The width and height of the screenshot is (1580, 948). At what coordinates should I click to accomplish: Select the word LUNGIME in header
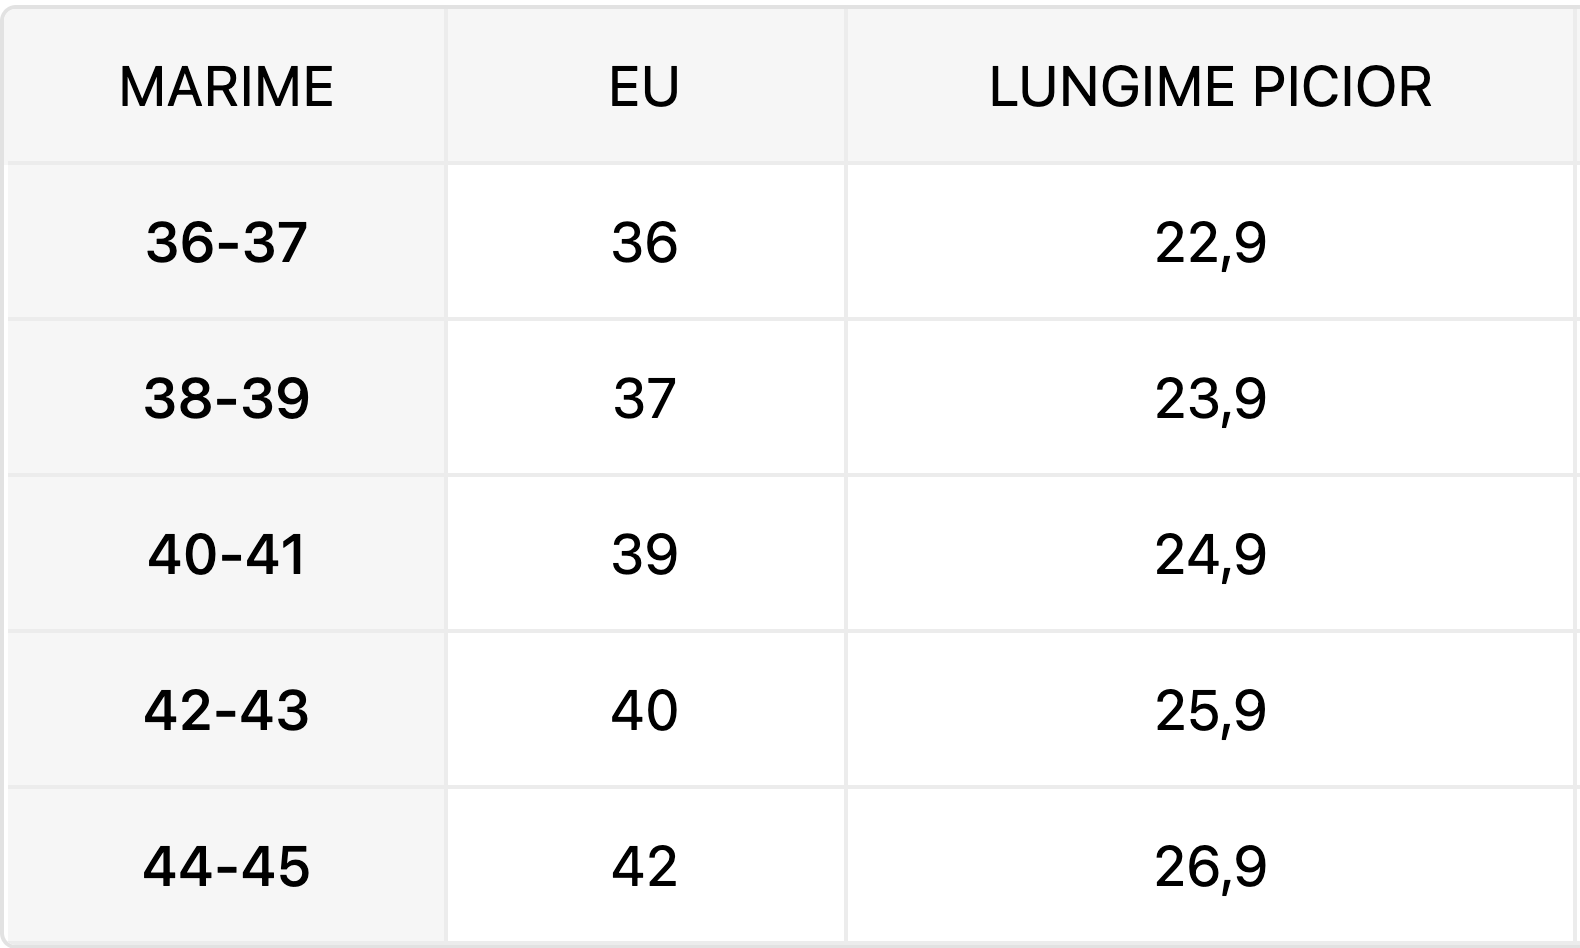1112,86
